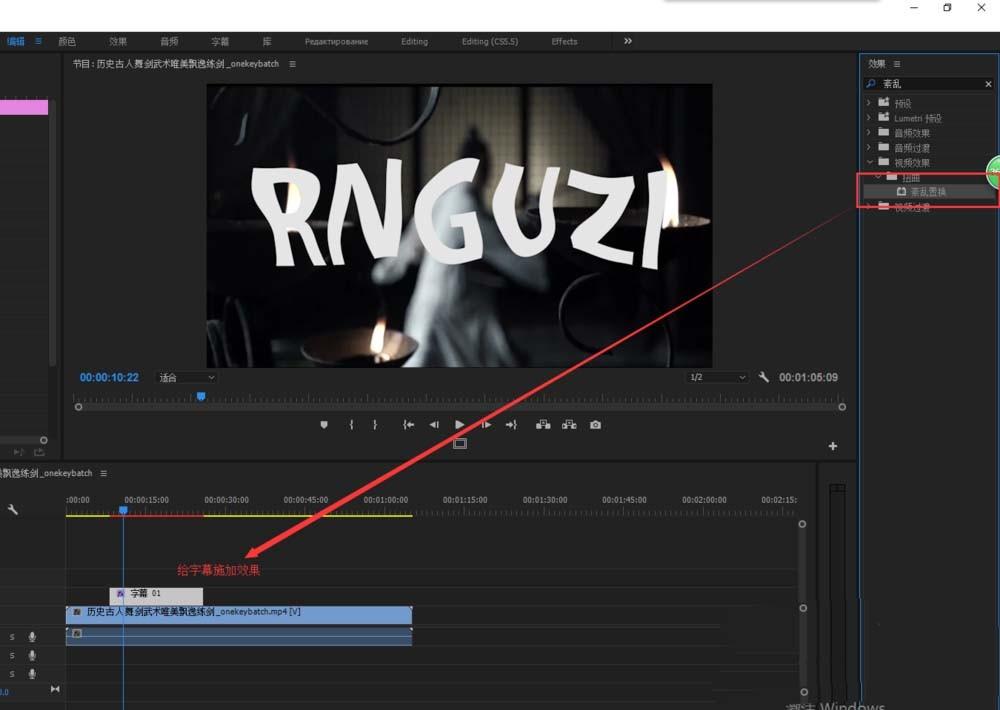Click the voiceover microphone icon on track A1

32,636
